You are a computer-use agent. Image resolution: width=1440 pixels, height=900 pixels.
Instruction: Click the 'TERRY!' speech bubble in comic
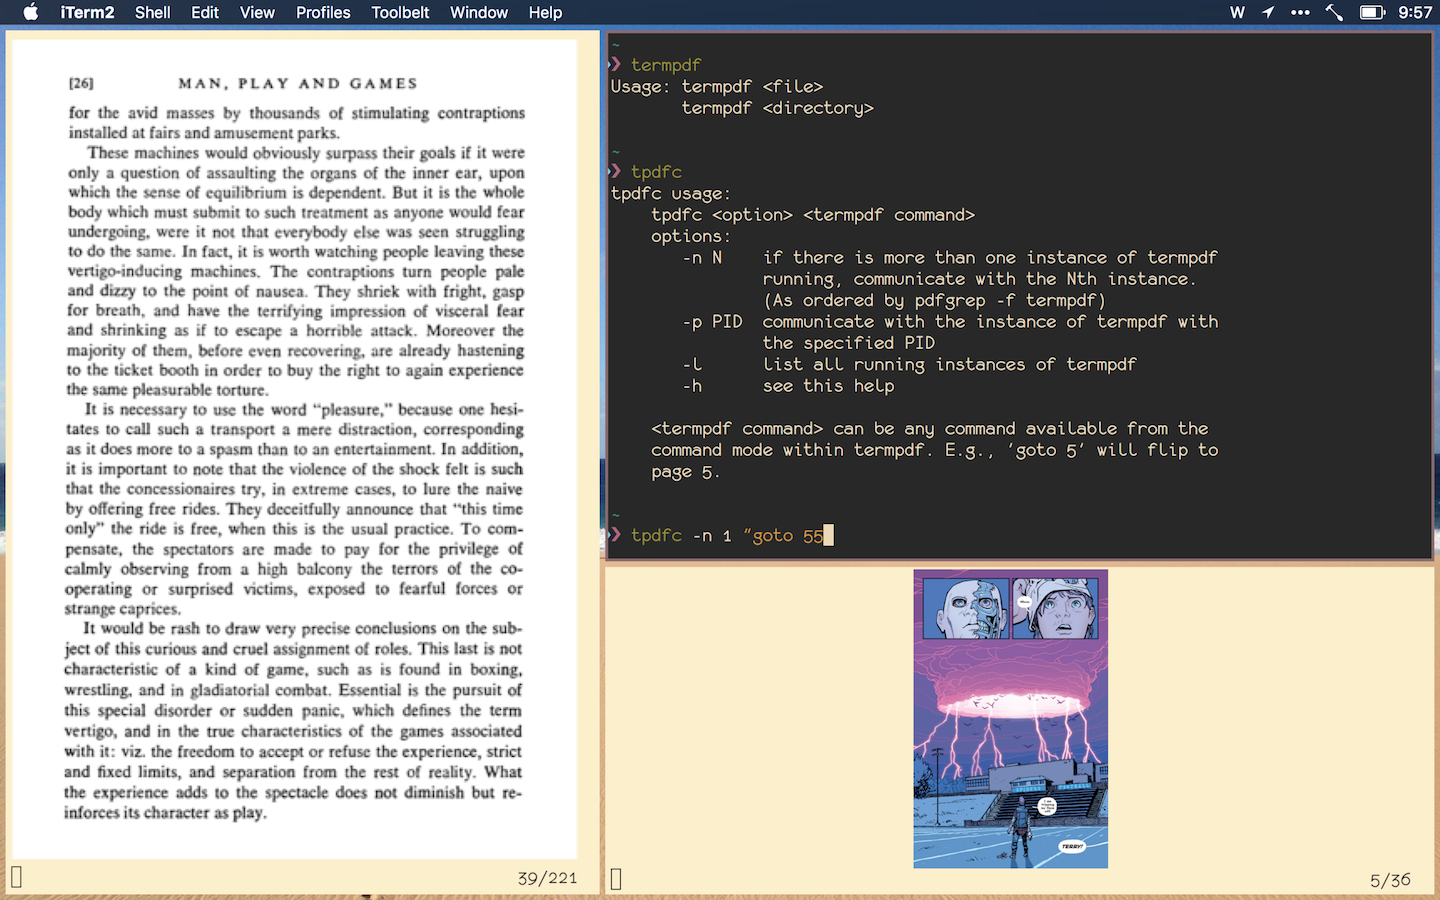pos(1072,846)
